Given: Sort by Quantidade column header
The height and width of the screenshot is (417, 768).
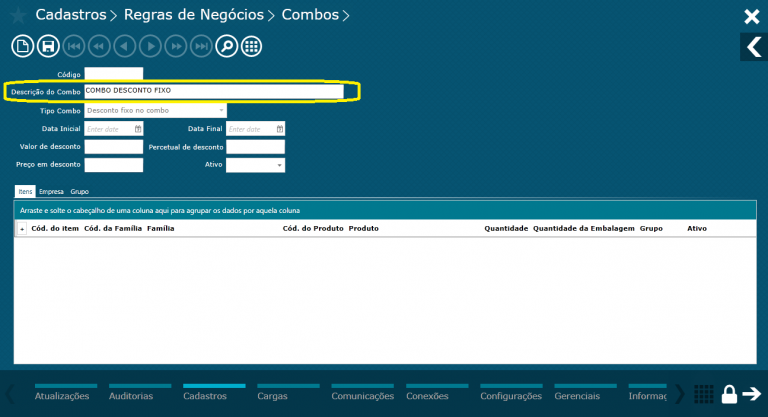Looking at the screenshot, I should tap(506, 228).
